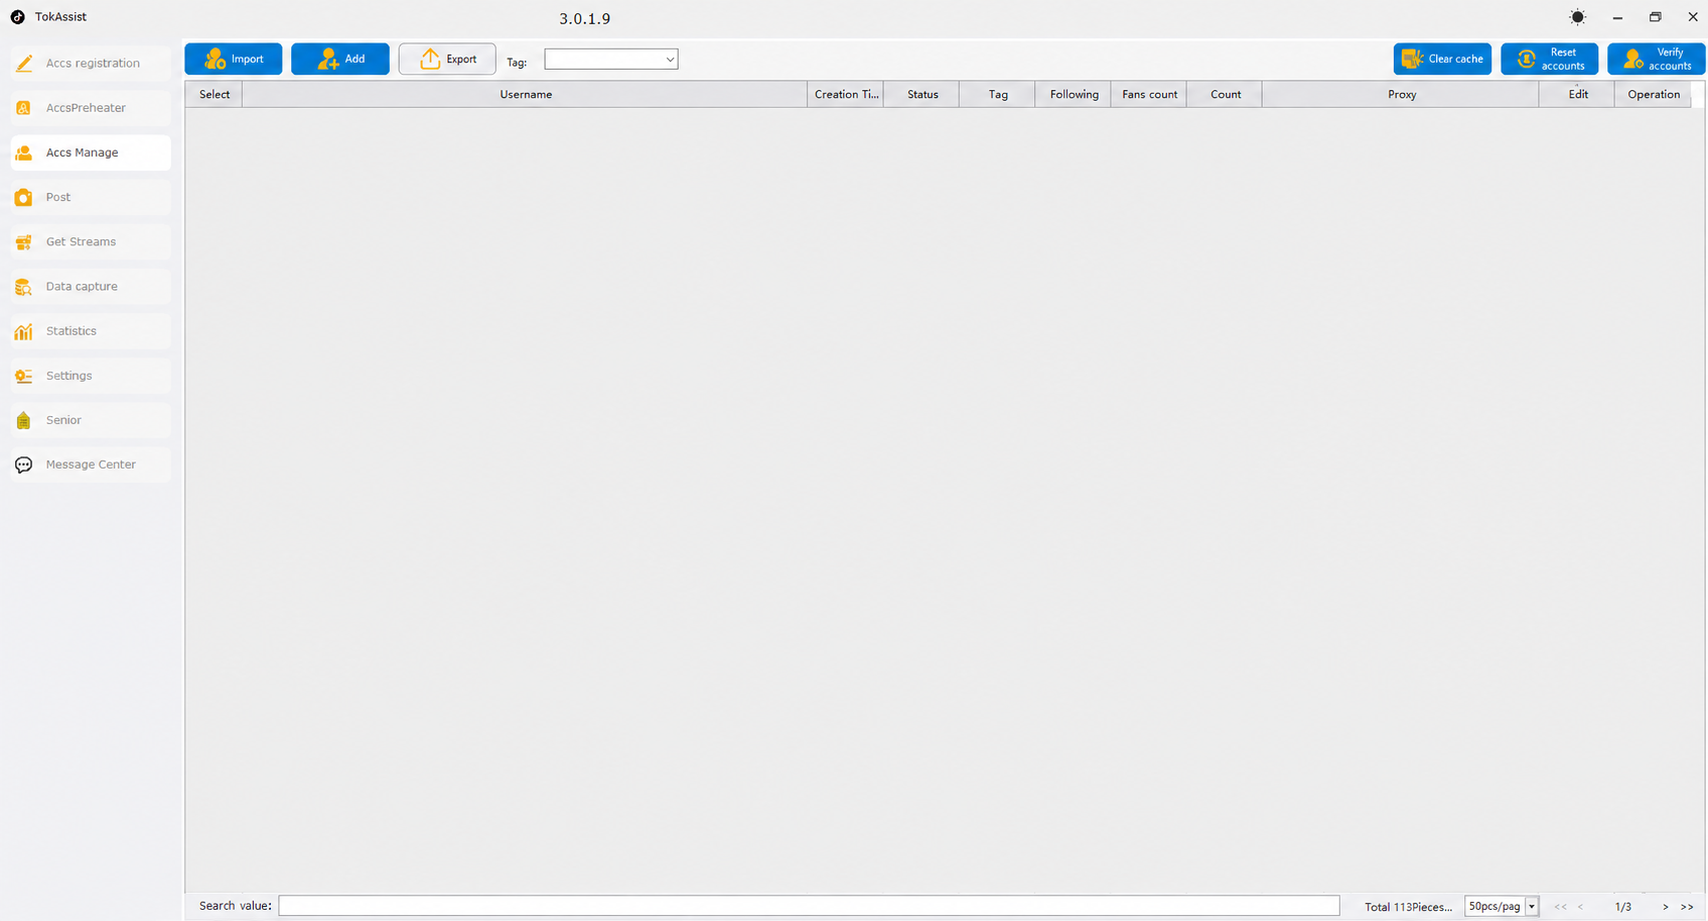Screen dimensions: 1708x921
Task: Click the Fans count column header
Action: pyautogui.click(x=1149, y=94)
